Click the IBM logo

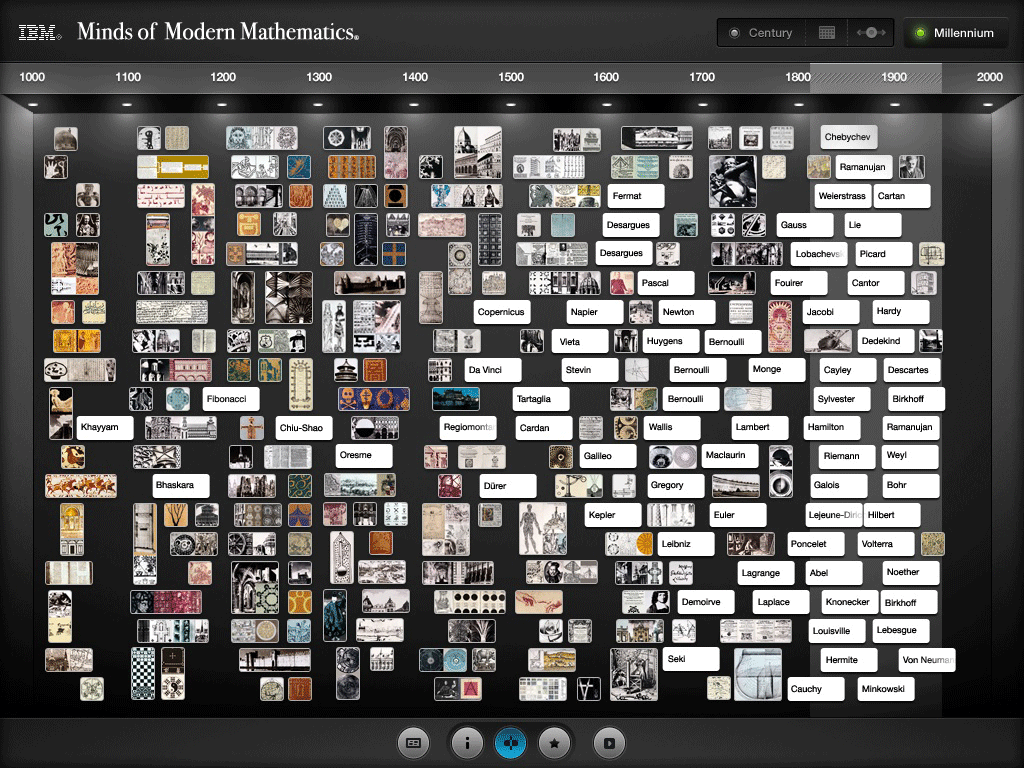point(40,33)
